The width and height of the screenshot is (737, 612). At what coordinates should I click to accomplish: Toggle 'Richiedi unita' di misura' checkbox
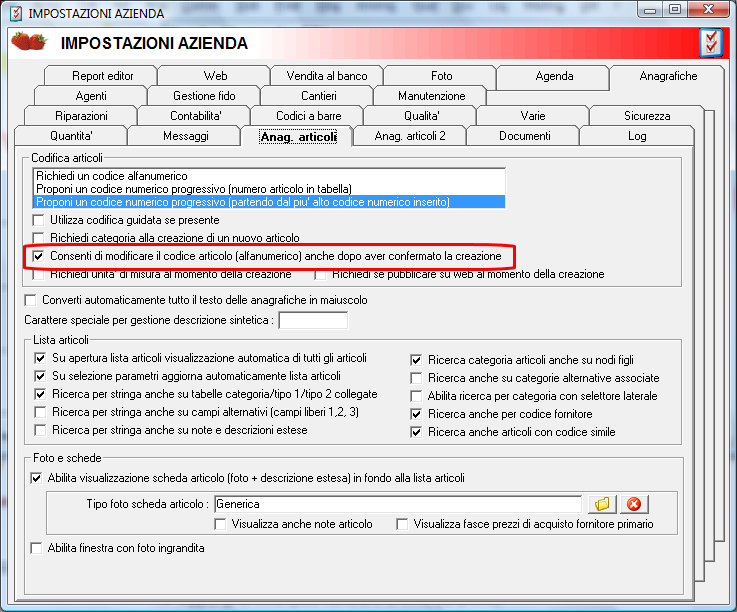(39, 274)
